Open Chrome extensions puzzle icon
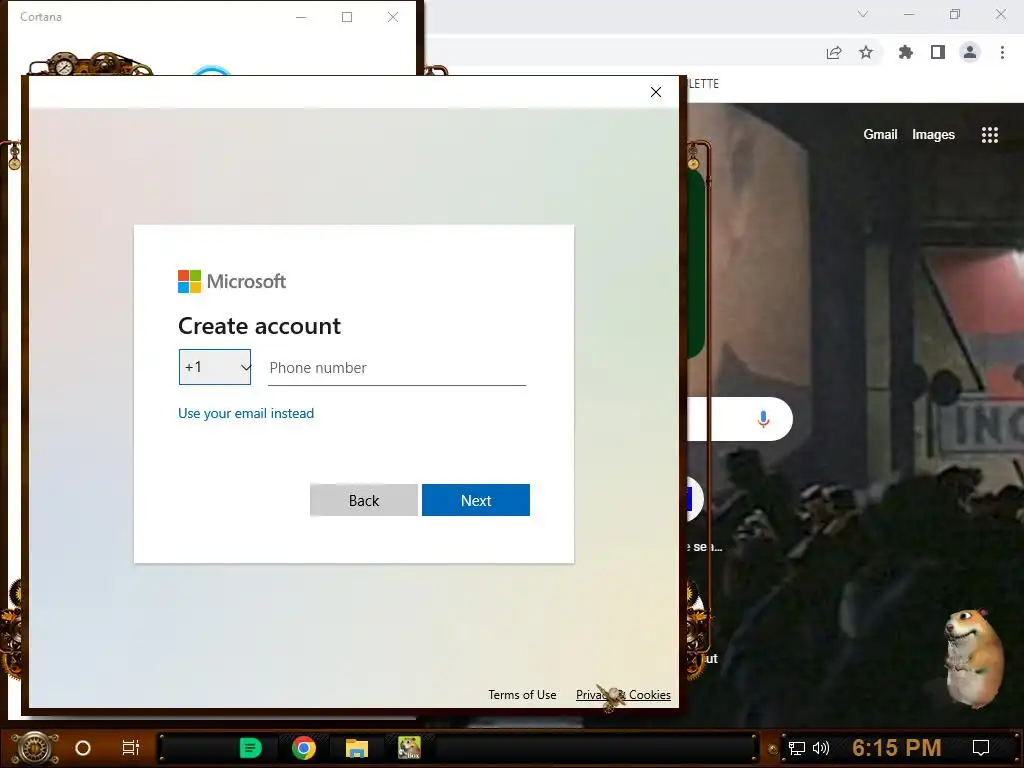The height and width of the screenshot is (768, 1024). pyautogui.click(x=905, y=52)
